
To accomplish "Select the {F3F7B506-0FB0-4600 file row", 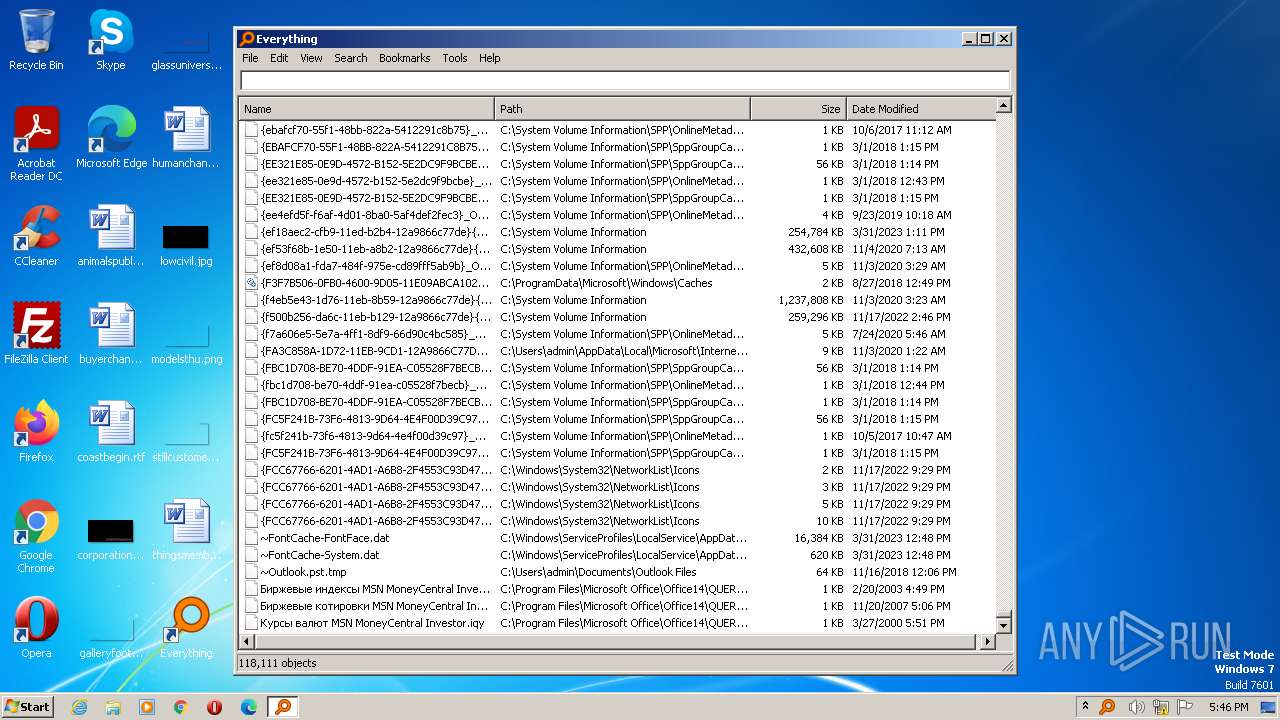I will (x=617, y=283).
